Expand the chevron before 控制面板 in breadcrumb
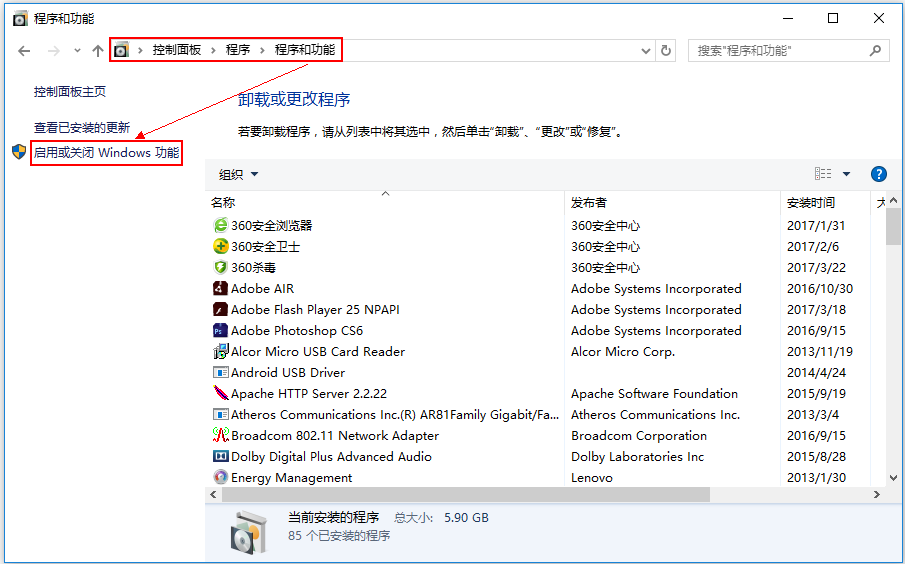Image resolution: width=905 pixels, height=564 pixels. click(140, 50)
